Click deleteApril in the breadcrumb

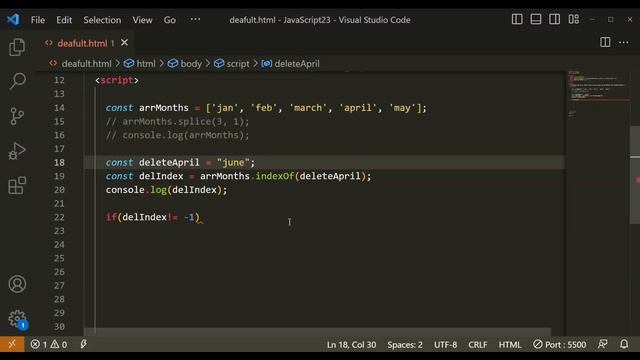[297, 64]
